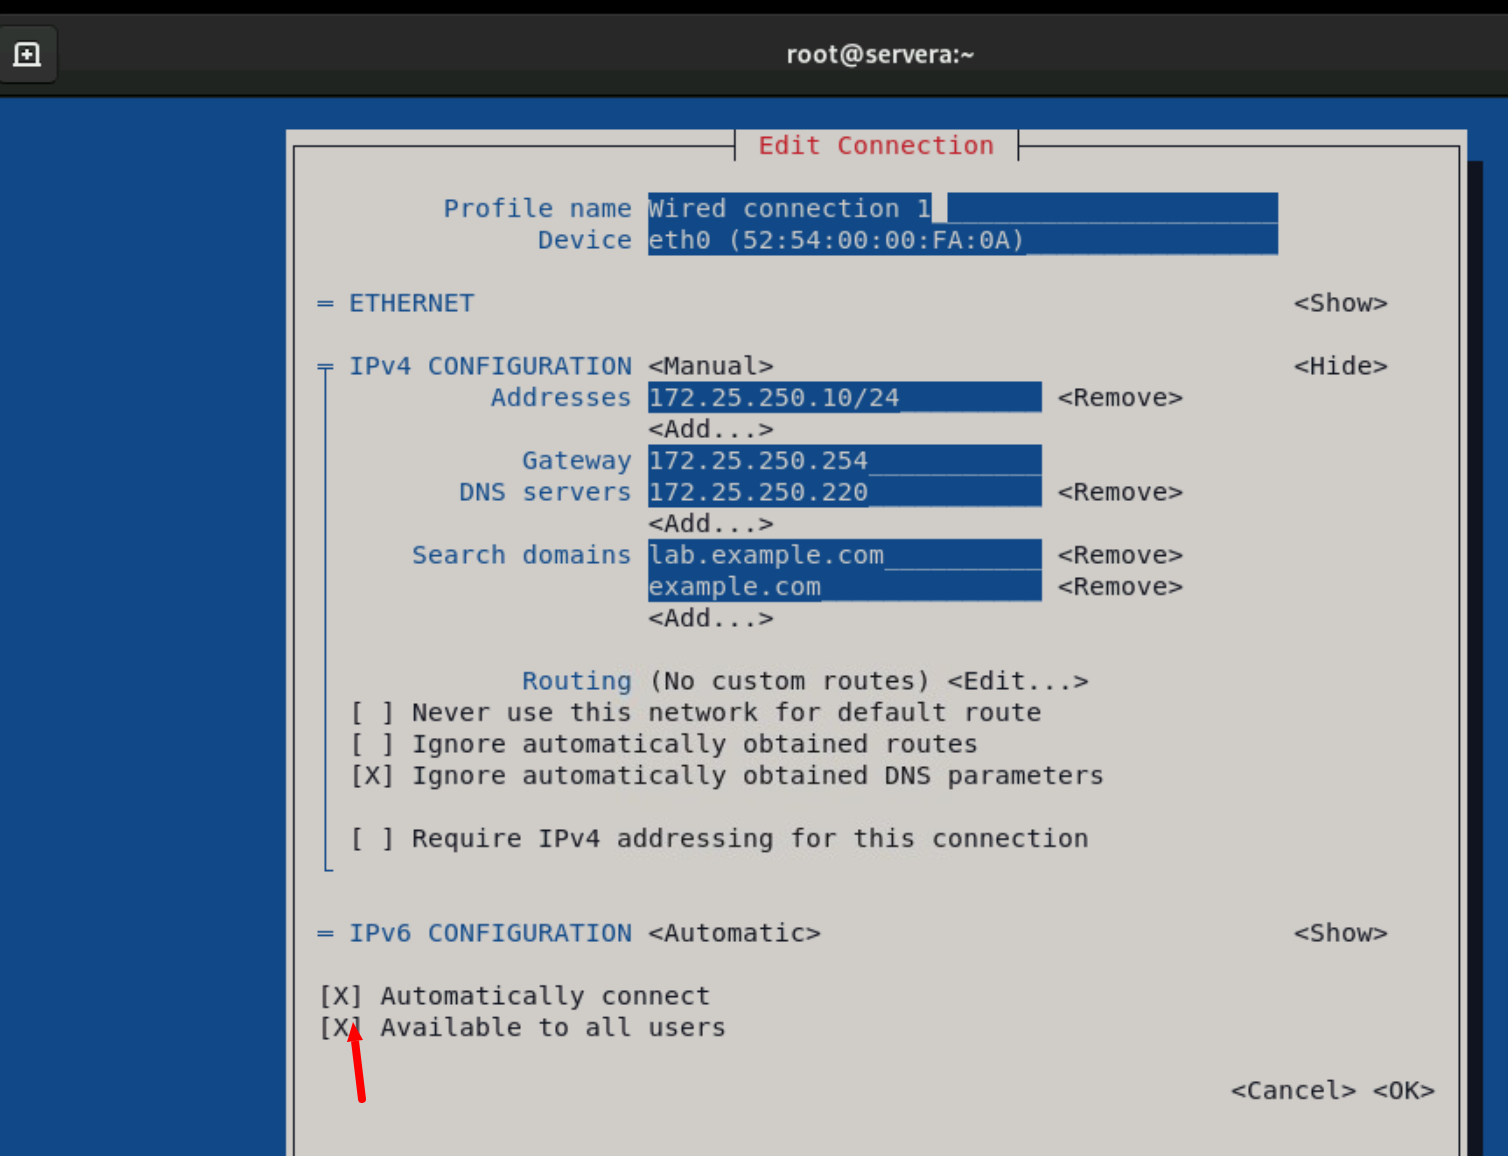Confirm changes with the <OK> button
This screenshot has height=1156, width=1508.
pos(1404,1090)
